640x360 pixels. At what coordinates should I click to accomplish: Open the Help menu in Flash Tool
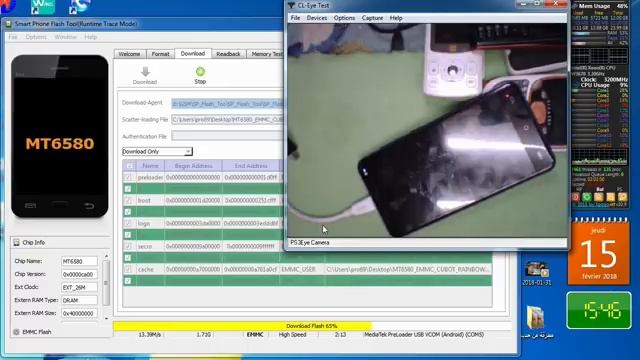click(x=91, y=37)
